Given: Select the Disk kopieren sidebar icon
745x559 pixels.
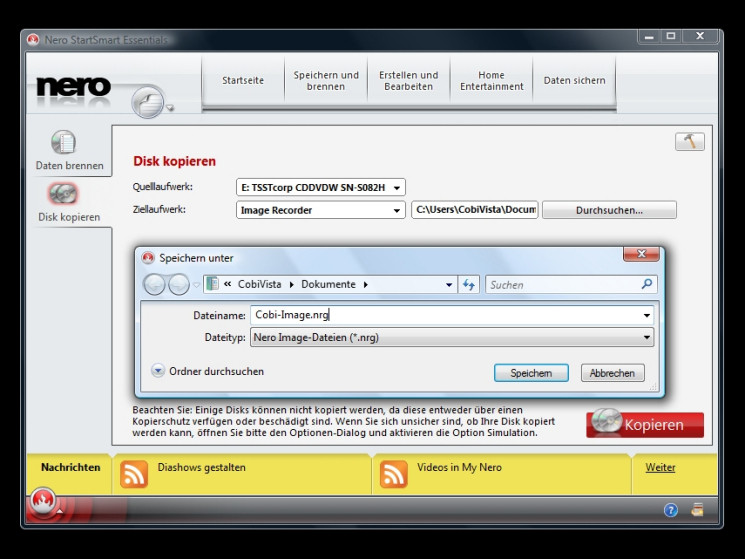Looking at the screenshot, I should pyautogui.click(x=63, y=194).
